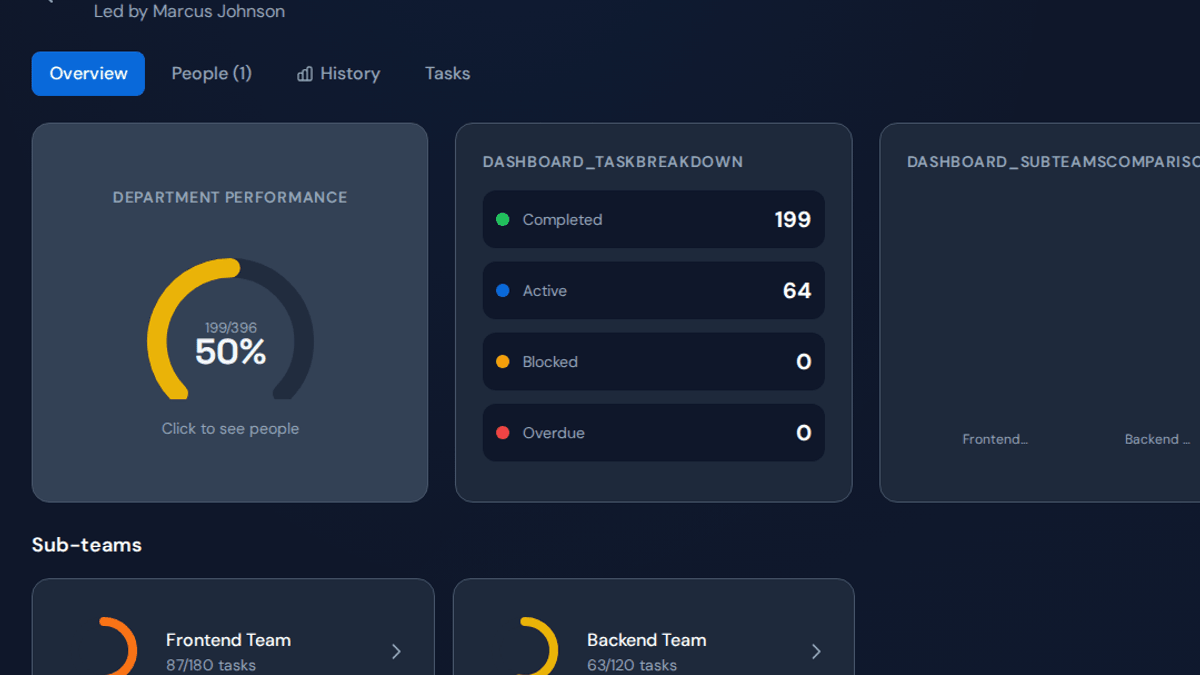
Task: Open the Active 64 task row
Action: [654, 291]
